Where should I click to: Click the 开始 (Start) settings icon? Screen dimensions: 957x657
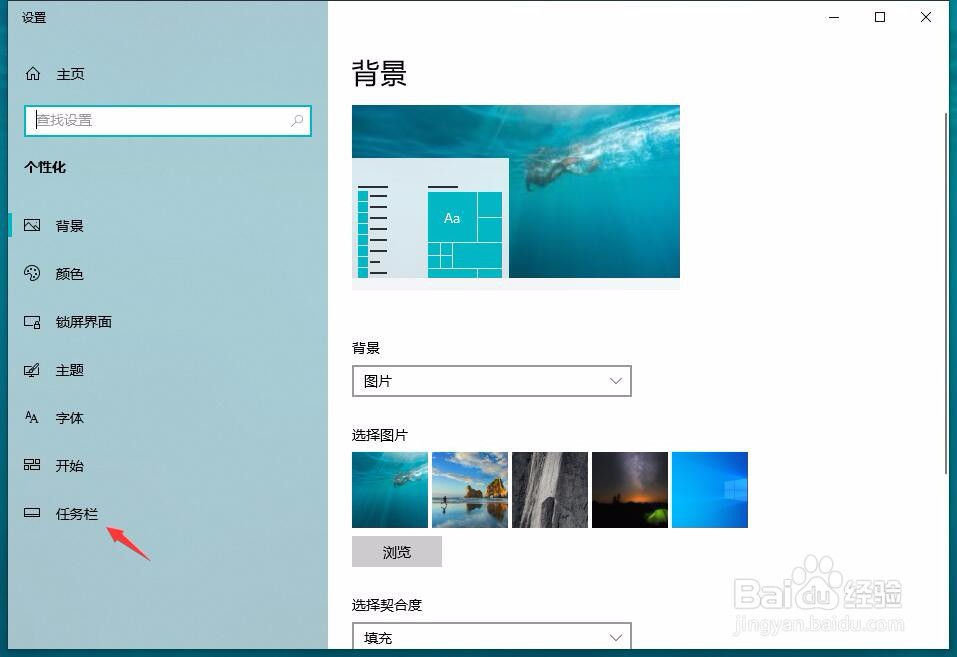[x=32, y=466]
